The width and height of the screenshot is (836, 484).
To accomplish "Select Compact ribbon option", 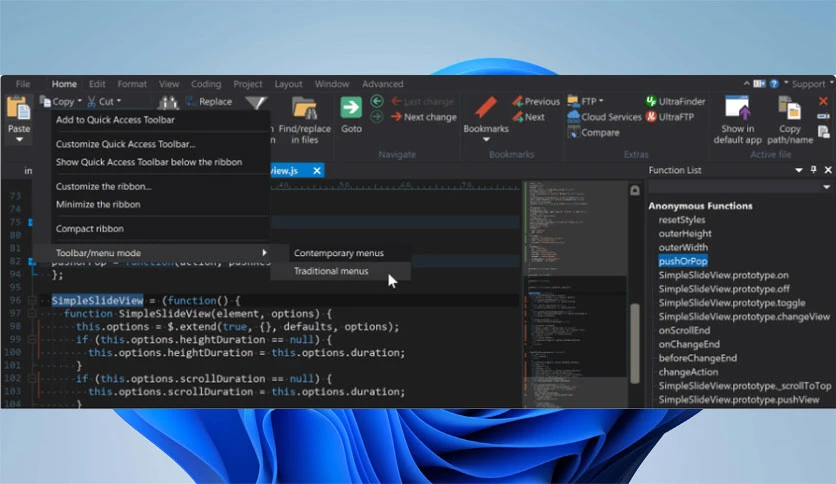I will pos(160,229).
